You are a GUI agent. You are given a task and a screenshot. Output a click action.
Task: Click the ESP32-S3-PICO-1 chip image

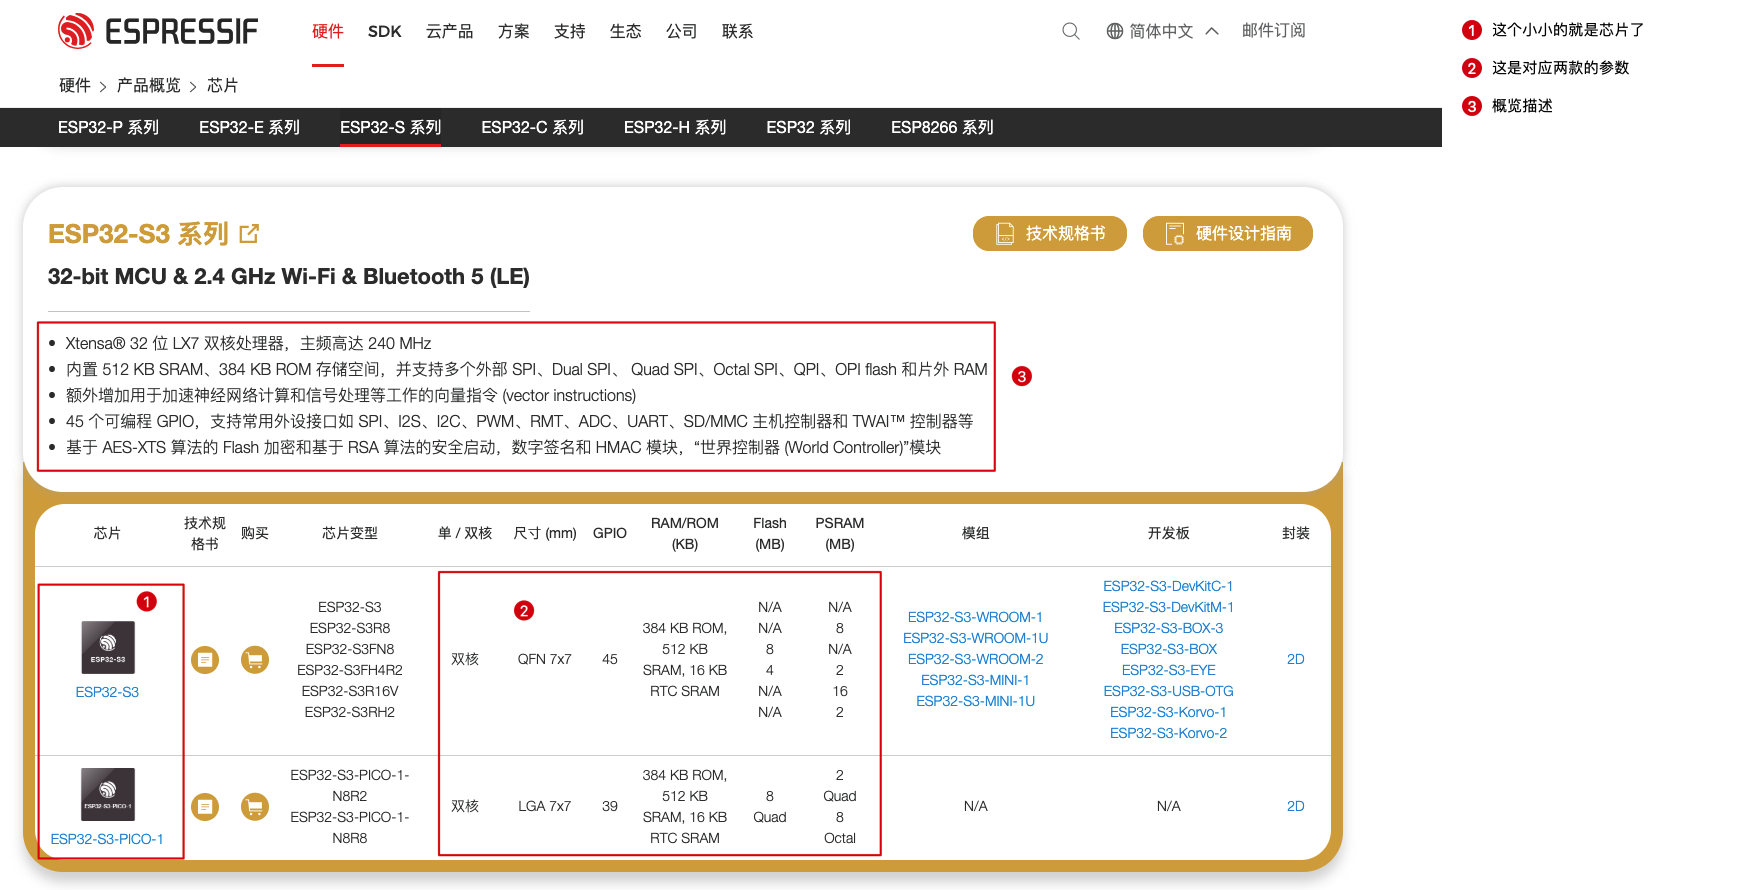(108, 794)
